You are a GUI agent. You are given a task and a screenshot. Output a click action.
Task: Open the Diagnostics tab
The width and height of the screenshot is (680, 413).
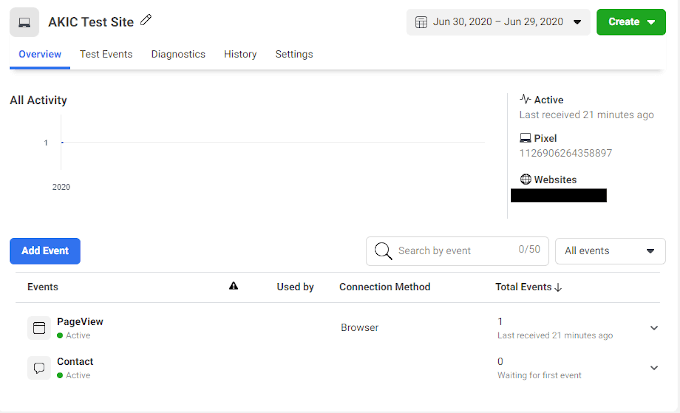coord(178,54)
